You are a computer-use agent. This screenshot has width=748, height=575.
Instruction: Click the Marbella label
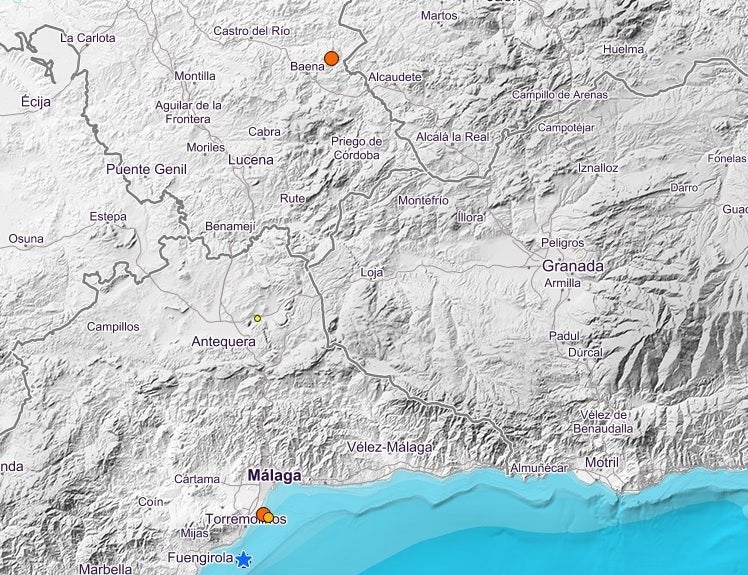tap(107, 568)
